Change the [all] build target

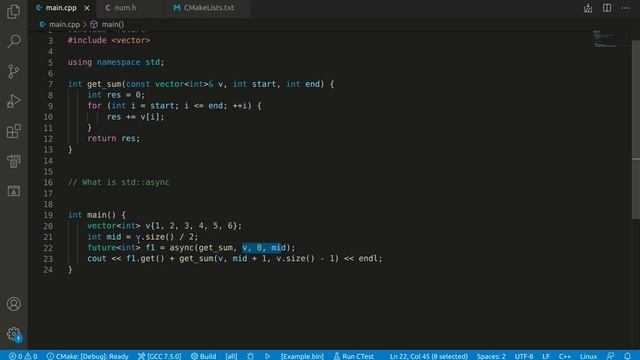pos(231,356)
